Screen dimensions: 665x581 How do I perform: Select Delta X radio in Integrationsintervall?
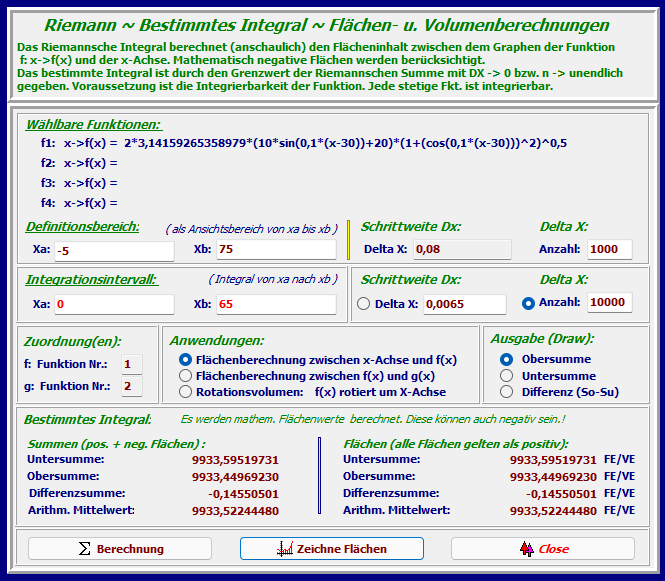(x=363, y=304)
